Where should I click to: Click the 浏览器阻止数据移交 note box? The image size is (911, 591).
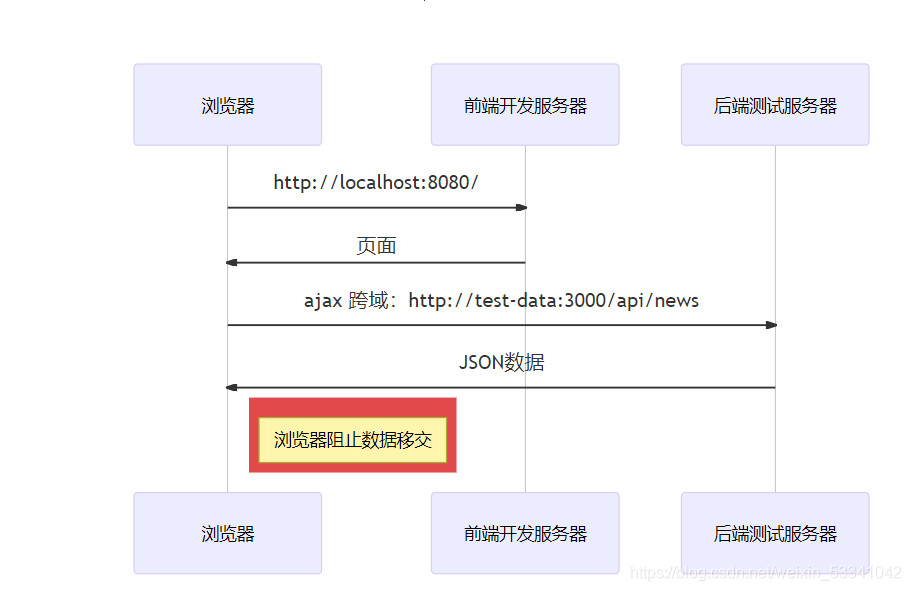(x=353, y=440)
